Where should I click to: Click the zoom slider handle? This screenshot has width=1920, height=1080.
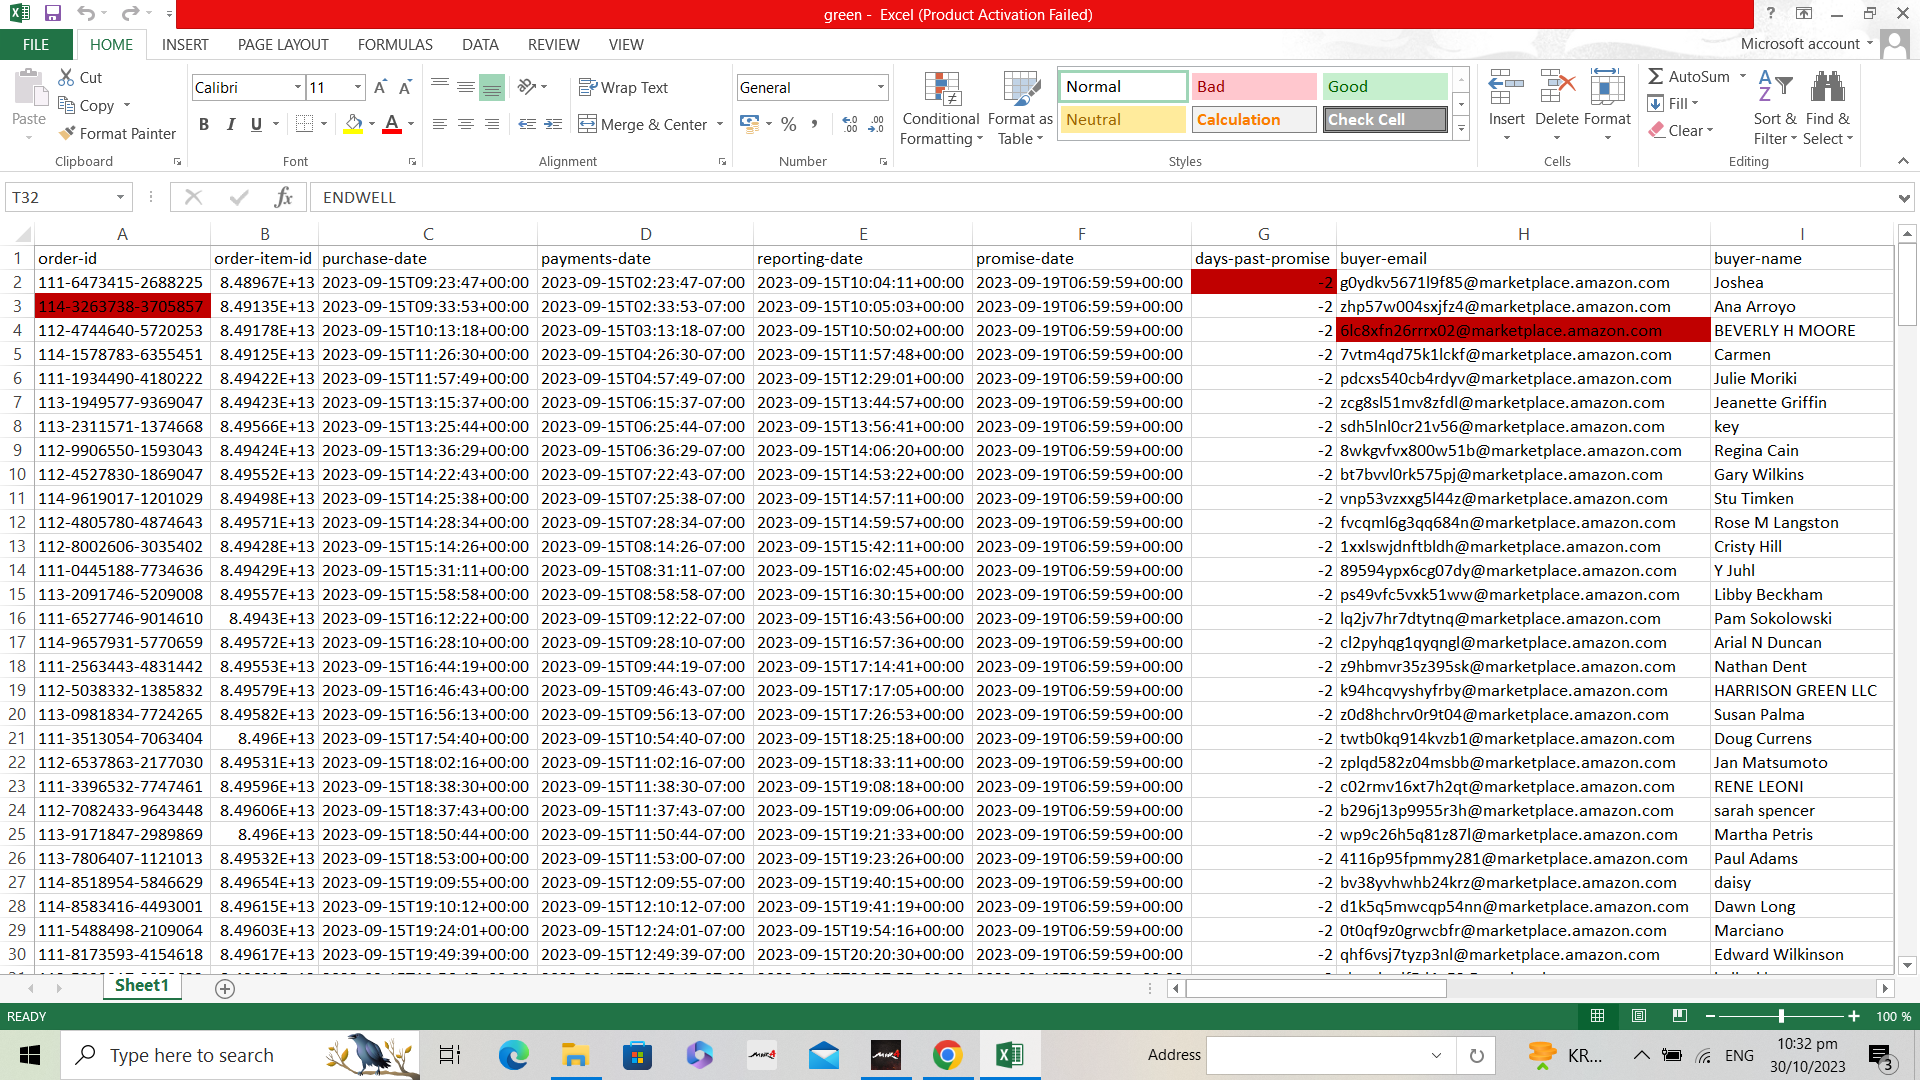[x=1781, y=1016]
